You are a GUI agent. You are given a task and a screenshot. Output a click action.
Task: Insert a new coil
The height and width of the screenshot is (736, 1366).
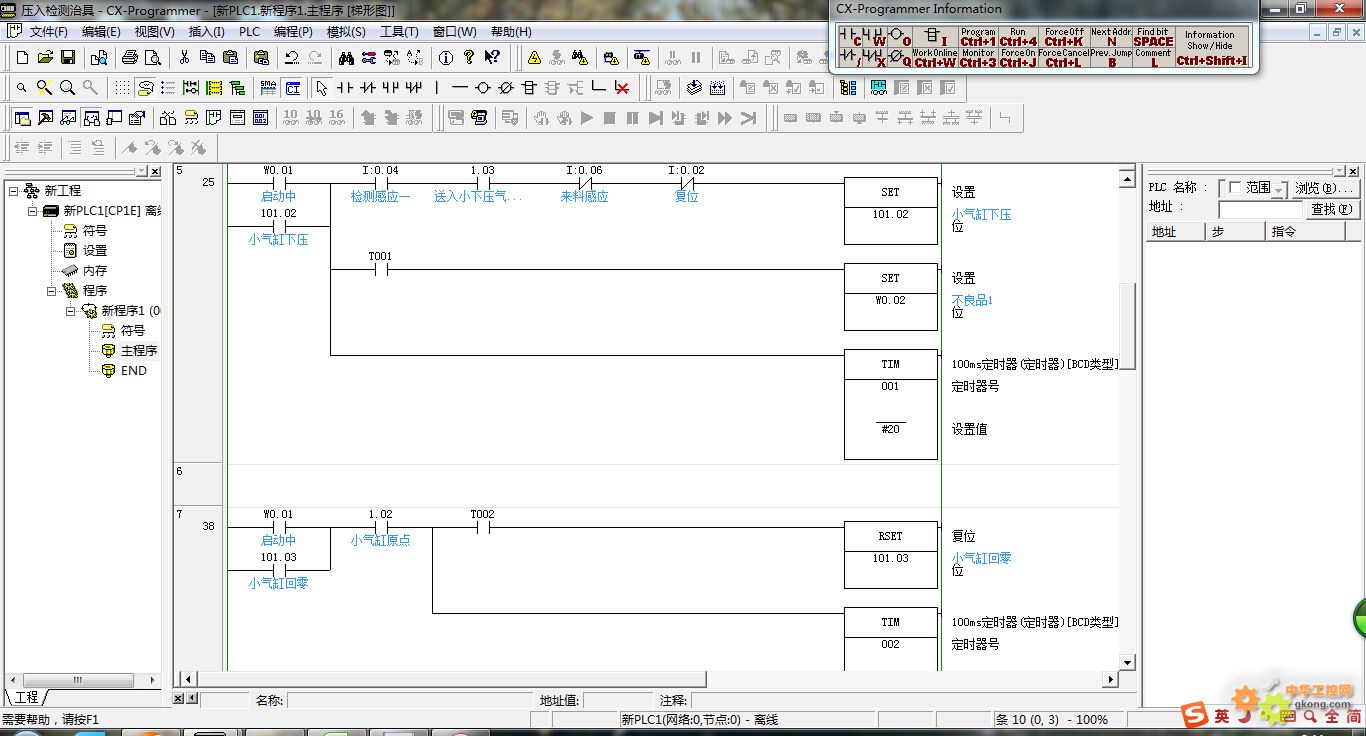point(483,88)
